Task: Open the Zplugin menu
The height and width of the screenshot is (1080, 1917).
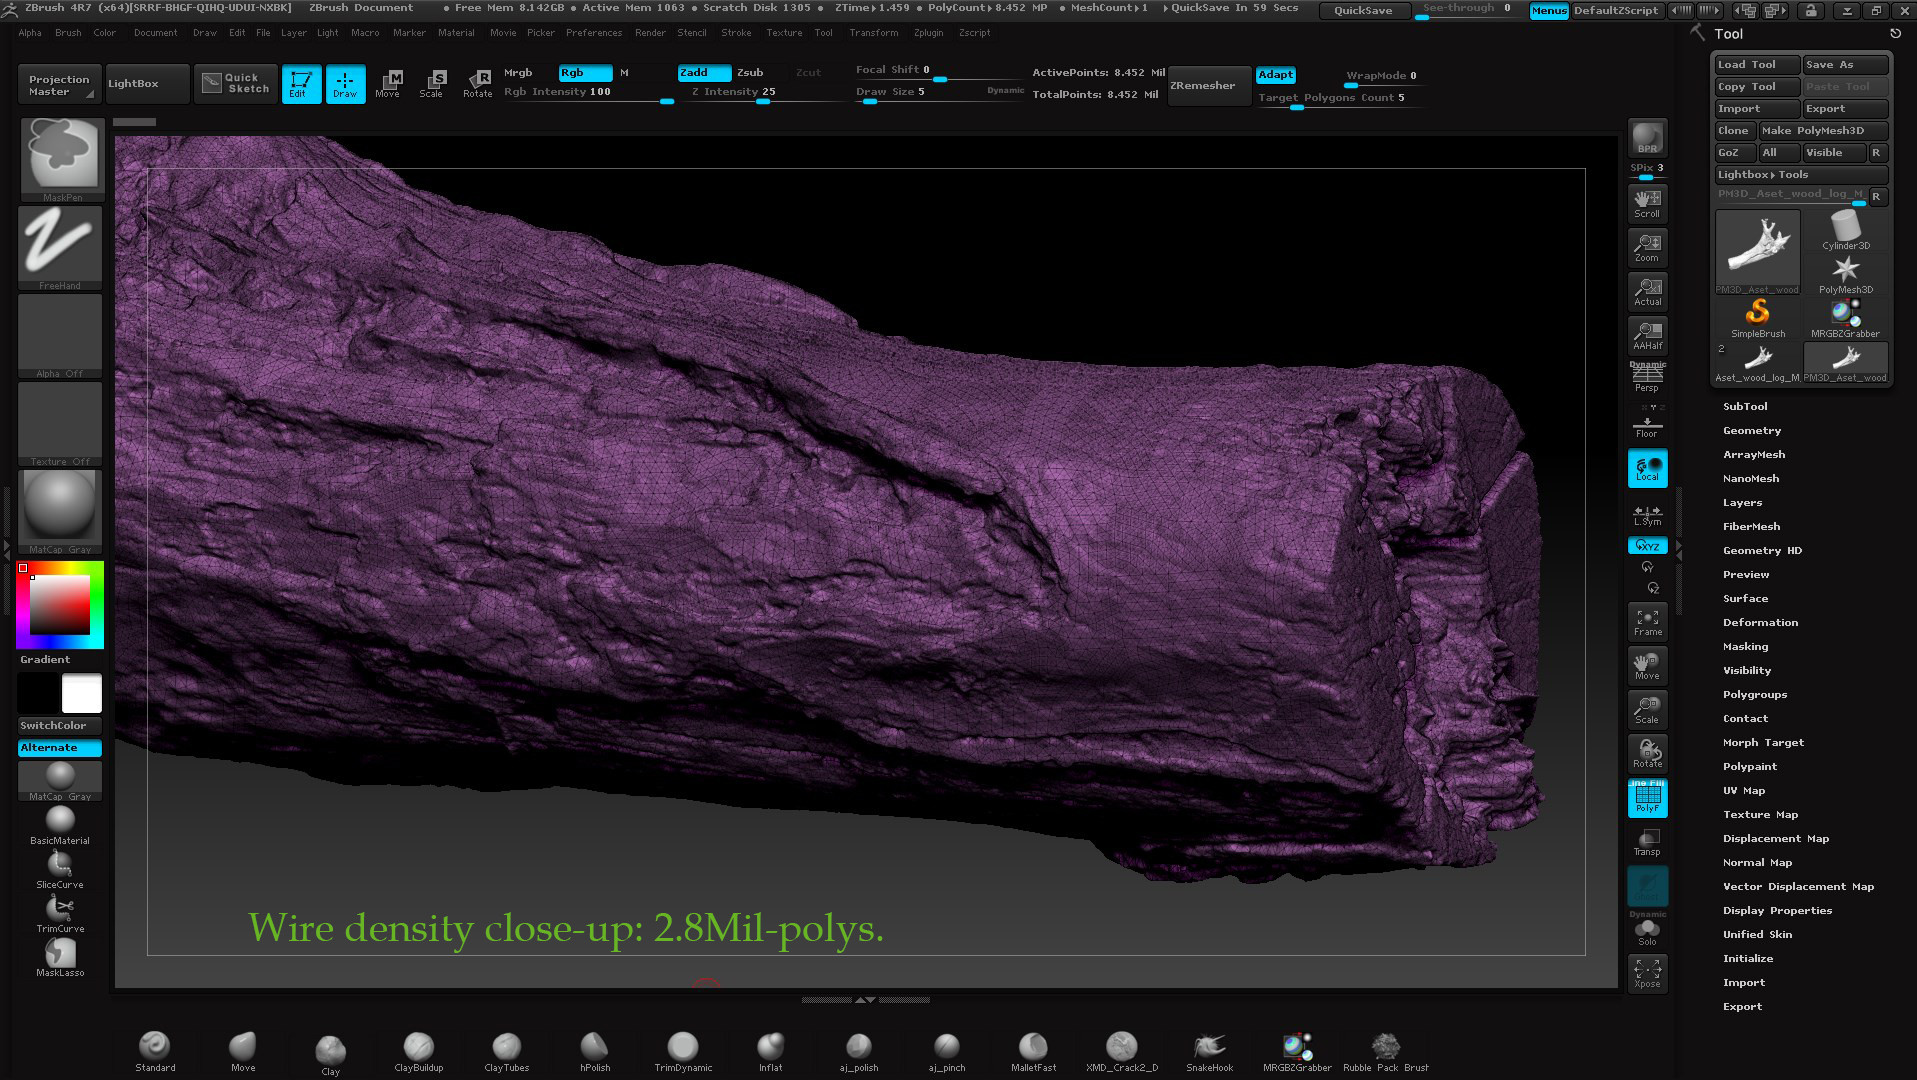Action: (928, 33)
